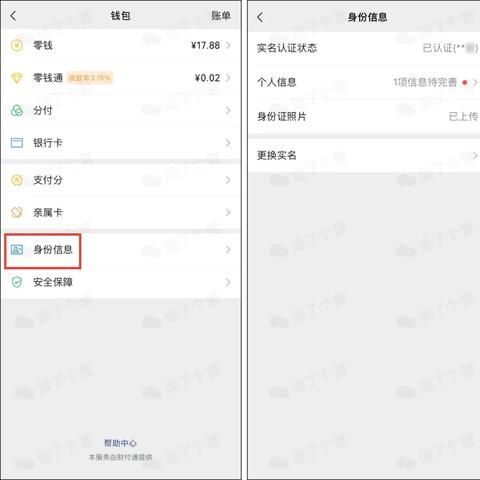Open the 账单 menu in the header

click(x=221, y=16)
